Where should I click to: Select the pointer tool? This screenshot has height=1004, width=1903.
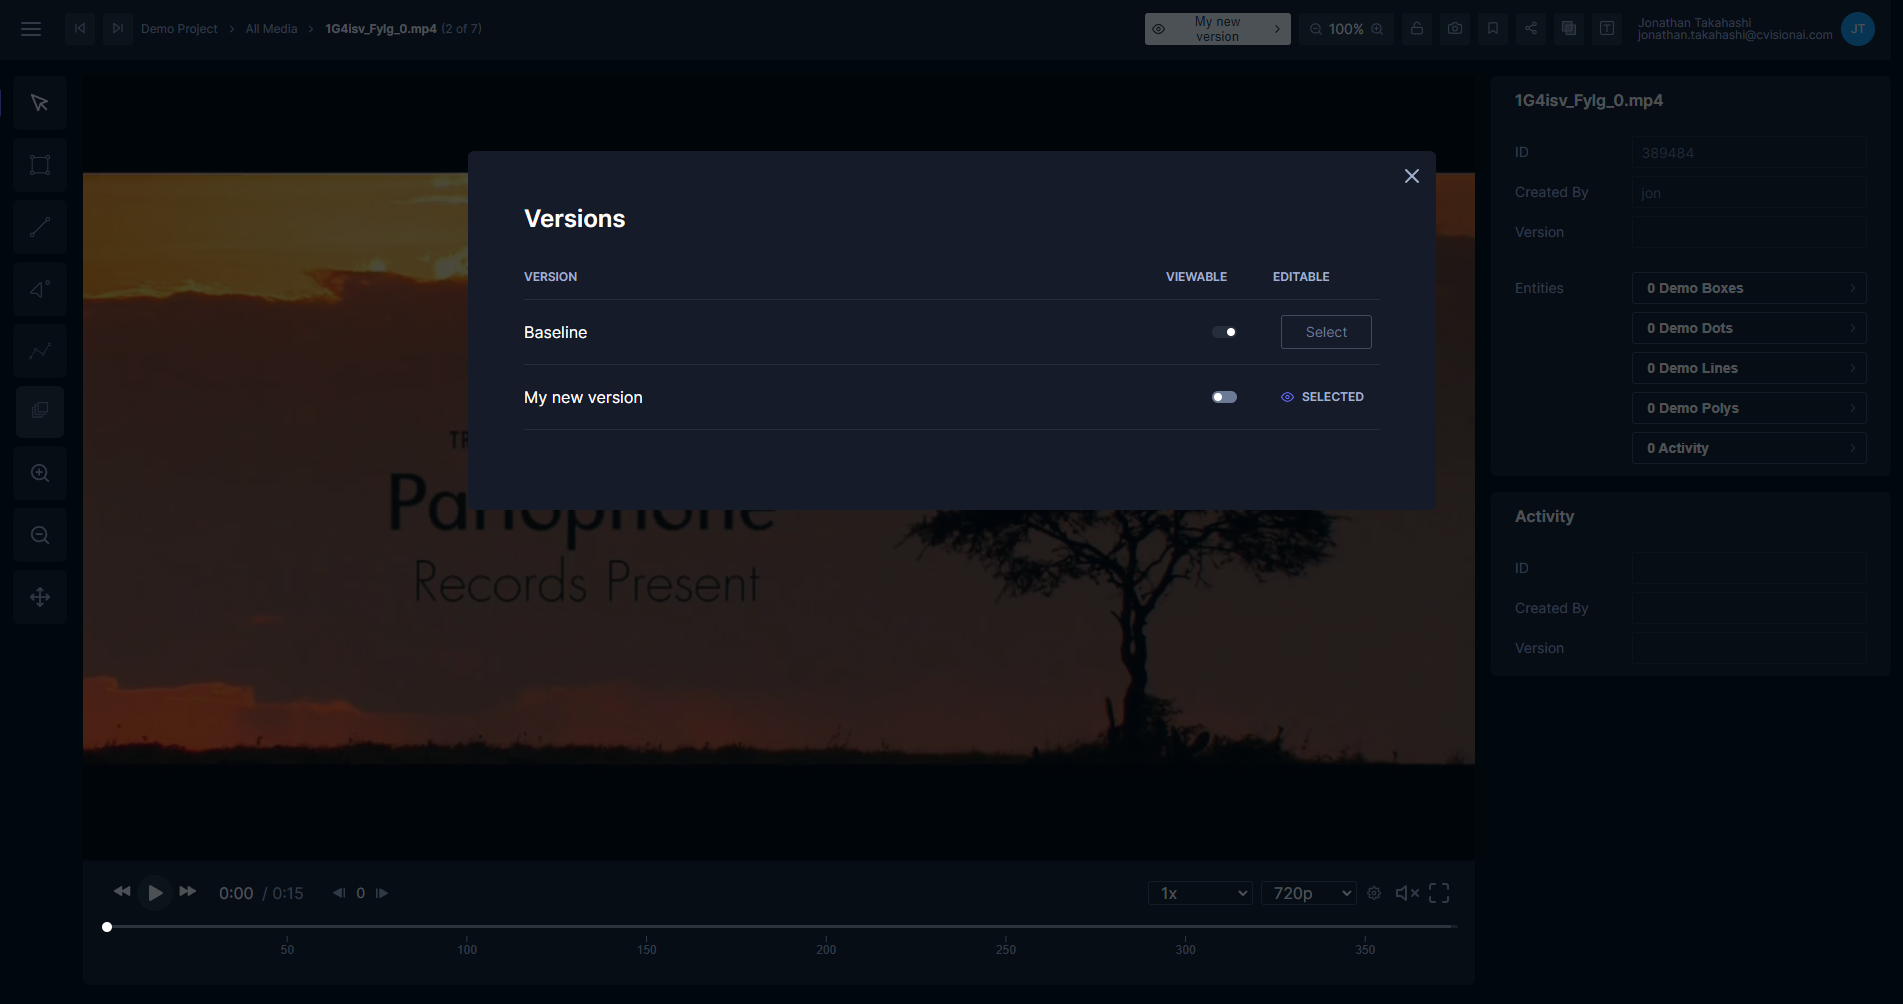click(x=40, y=103)
